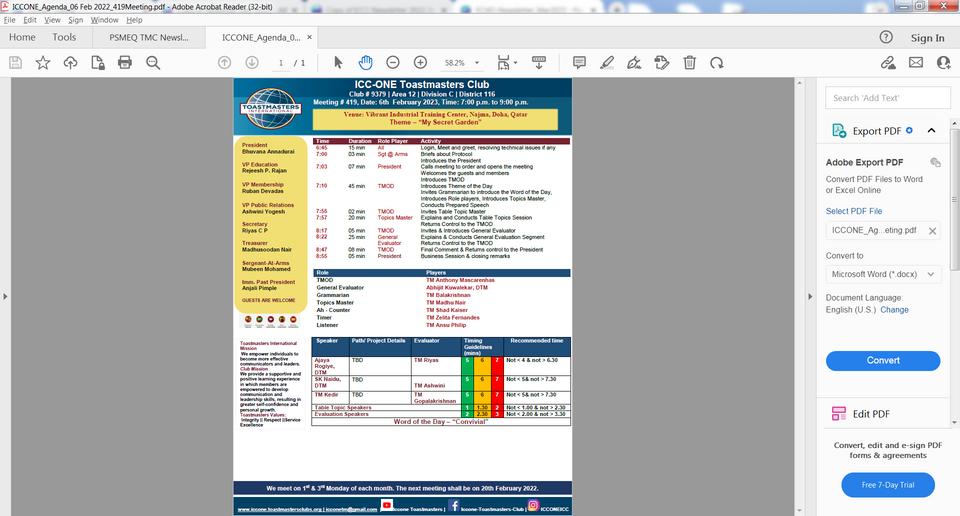The height and width of the screenshot is (516, 960).
Task: Collapse the right tools pane arrow
Action: pyautogui.click(x=810, y=296)
